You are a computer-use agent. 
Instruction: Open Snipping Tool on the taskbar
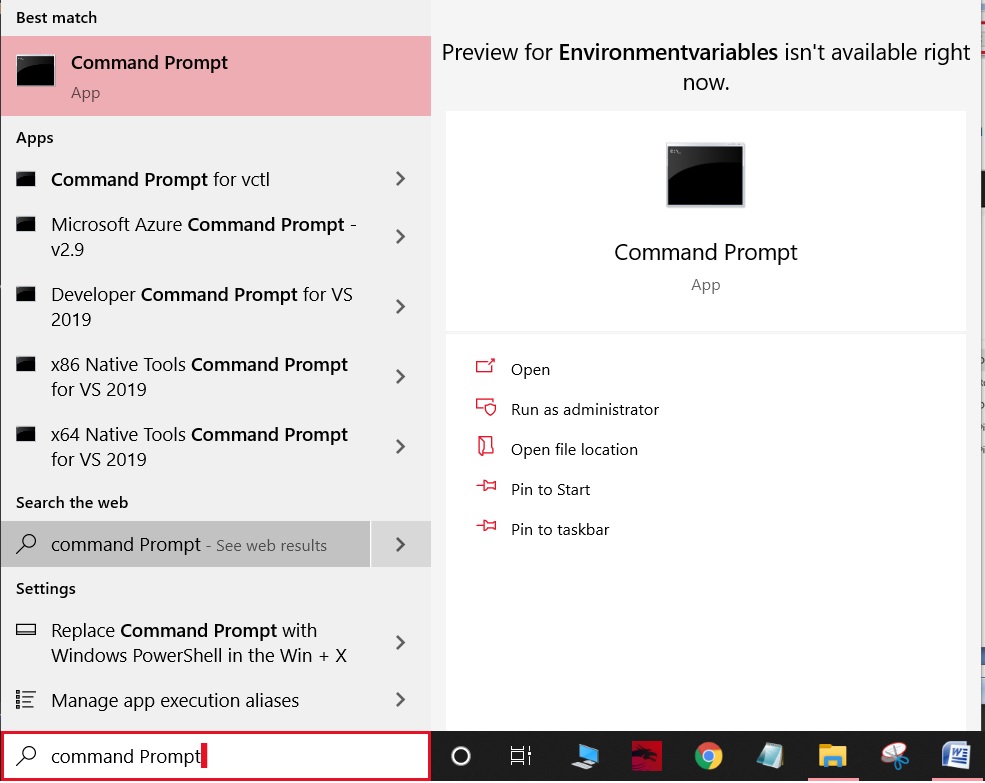[895, 756]
